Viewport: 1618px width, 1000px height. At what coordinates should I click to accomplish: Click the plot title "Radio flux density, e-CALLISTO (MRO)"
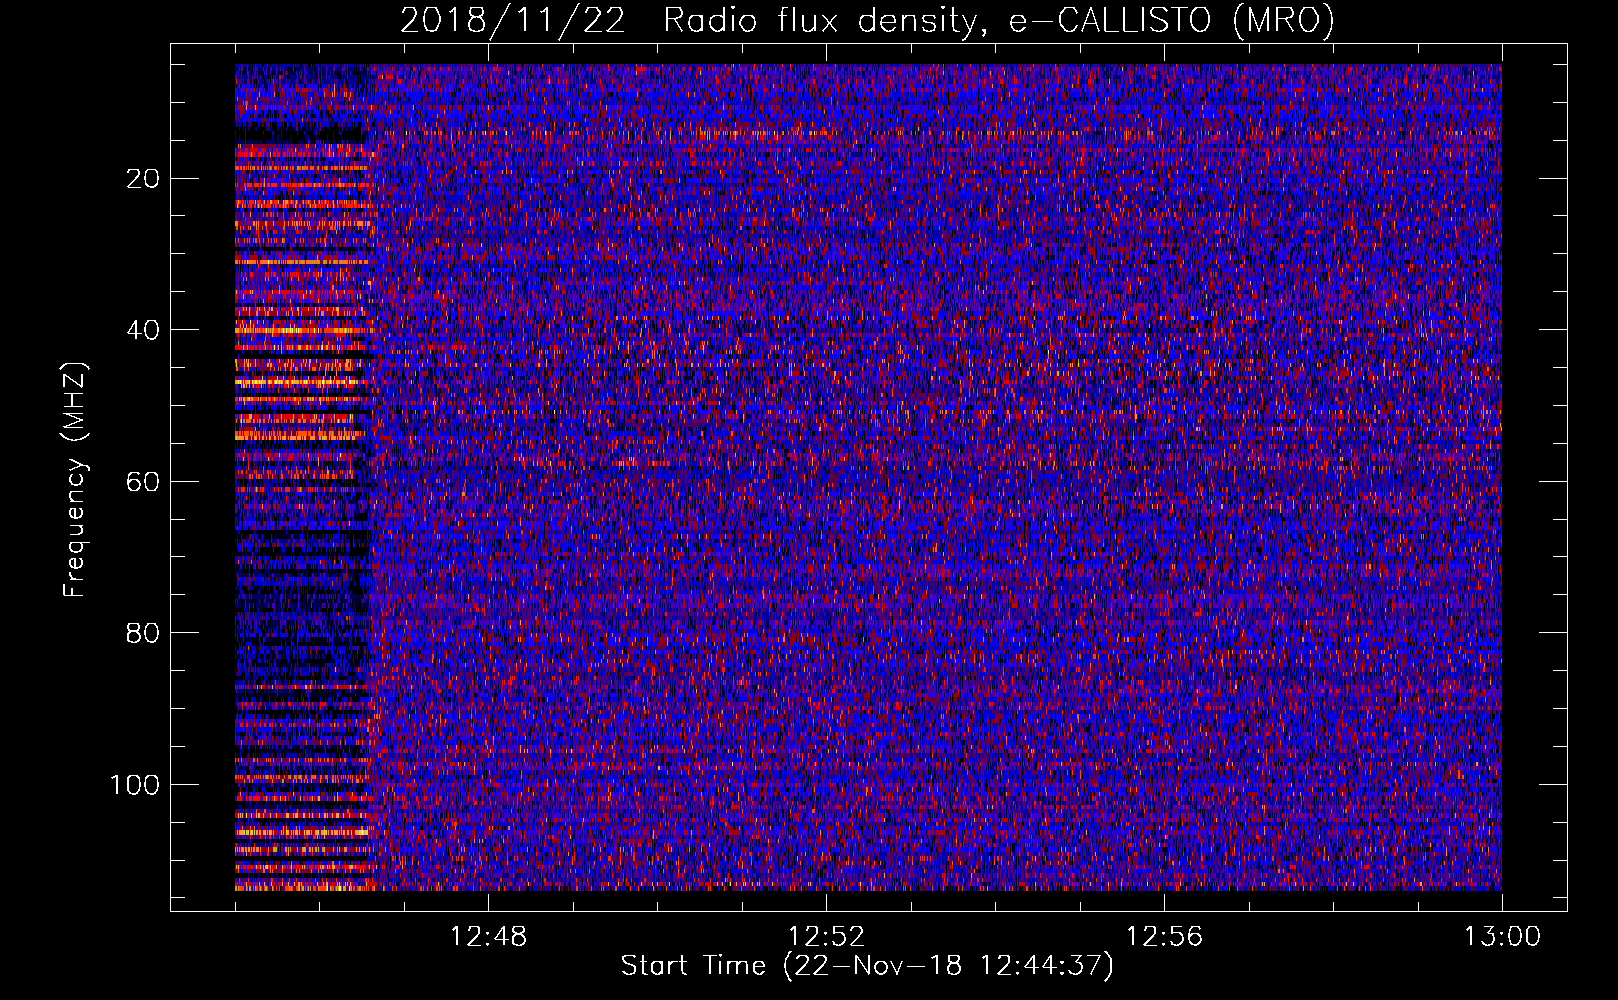tap(999, 21)
